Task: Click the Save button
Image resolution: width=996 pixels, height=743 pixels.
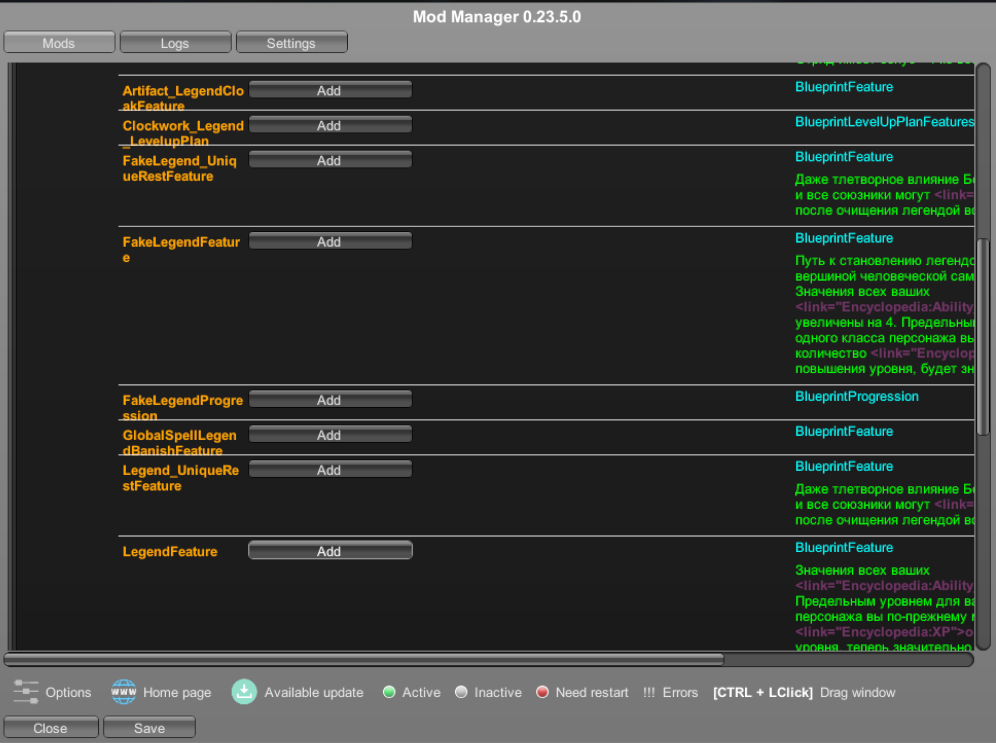Action: pos(149,728)
